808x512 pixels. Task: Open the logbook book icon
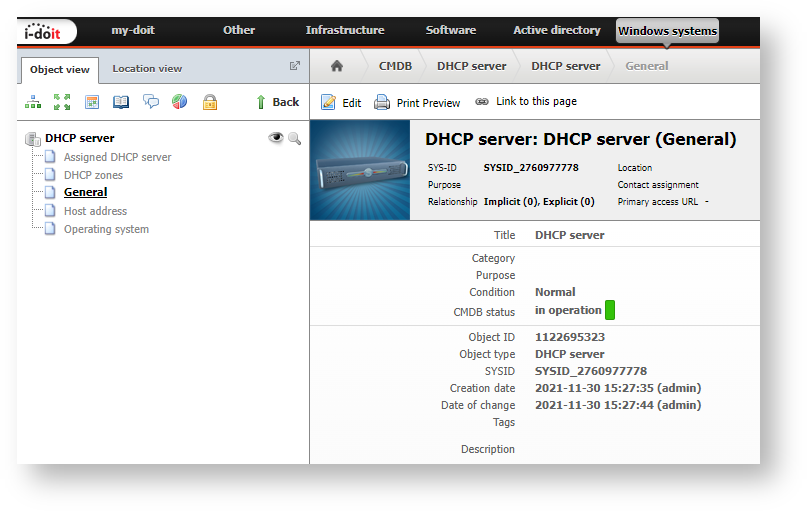(121, 102)
